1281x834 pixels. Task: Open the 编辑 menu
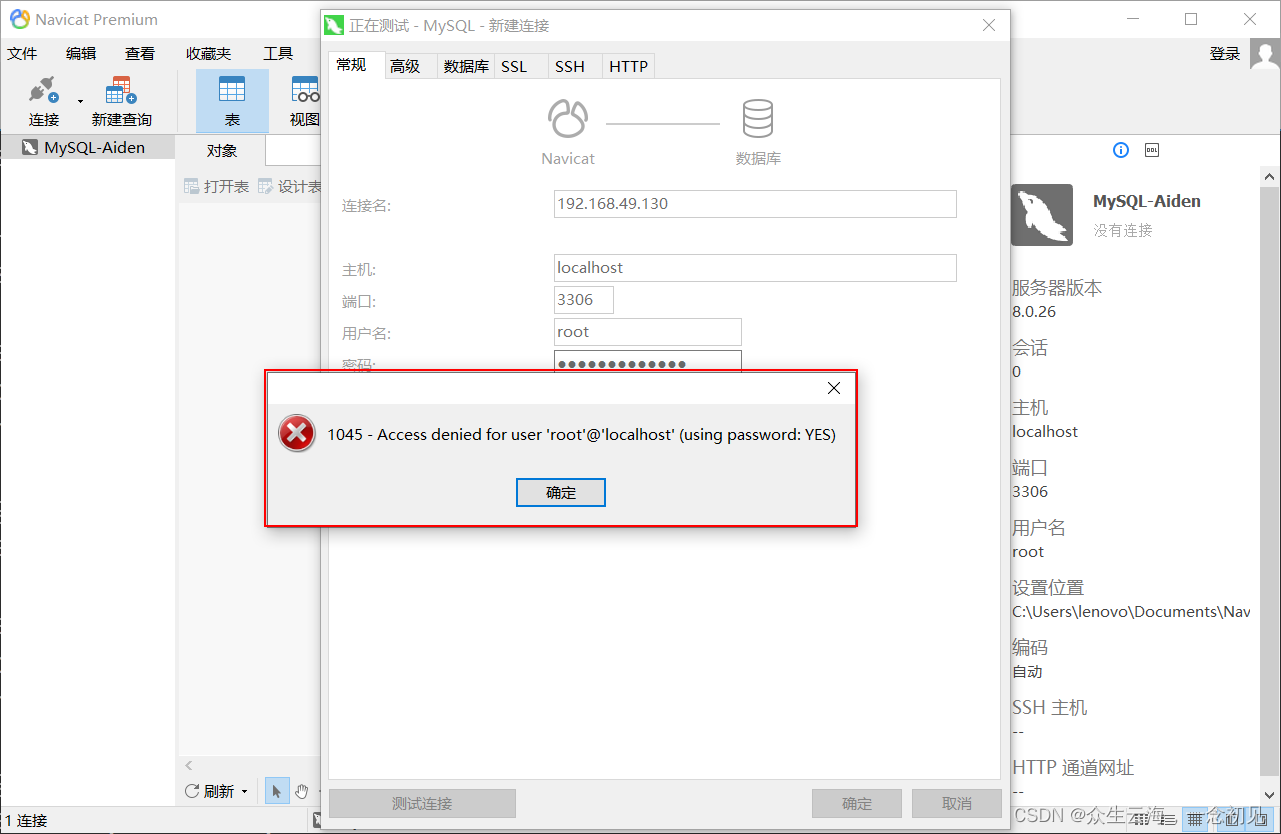point(81,54)
